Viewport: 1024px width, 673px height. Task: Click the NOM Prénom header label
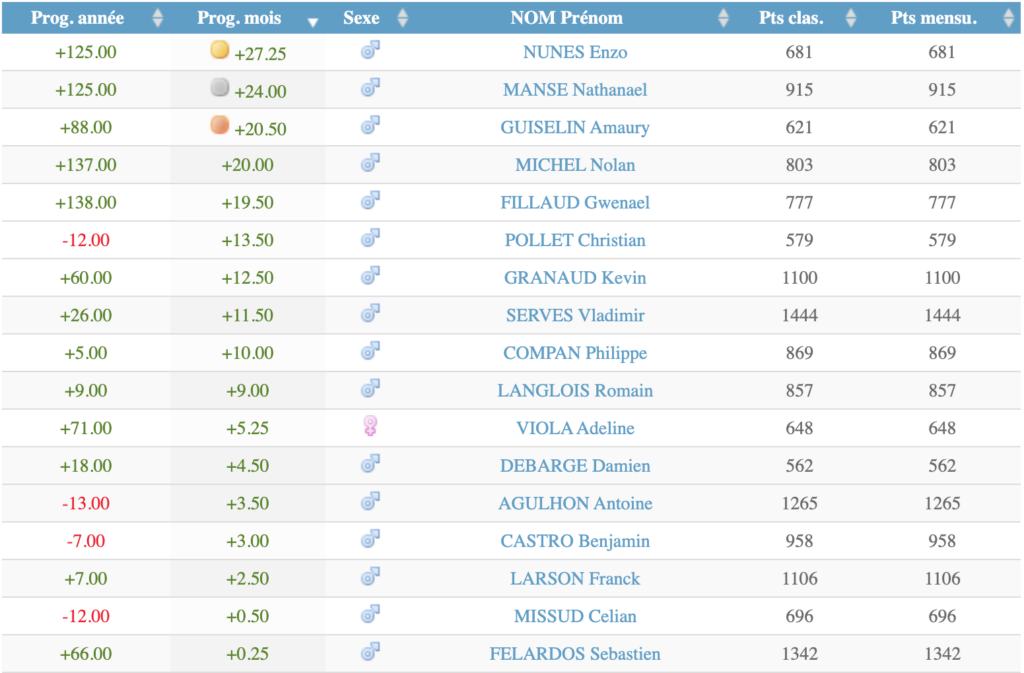(566, 18)
